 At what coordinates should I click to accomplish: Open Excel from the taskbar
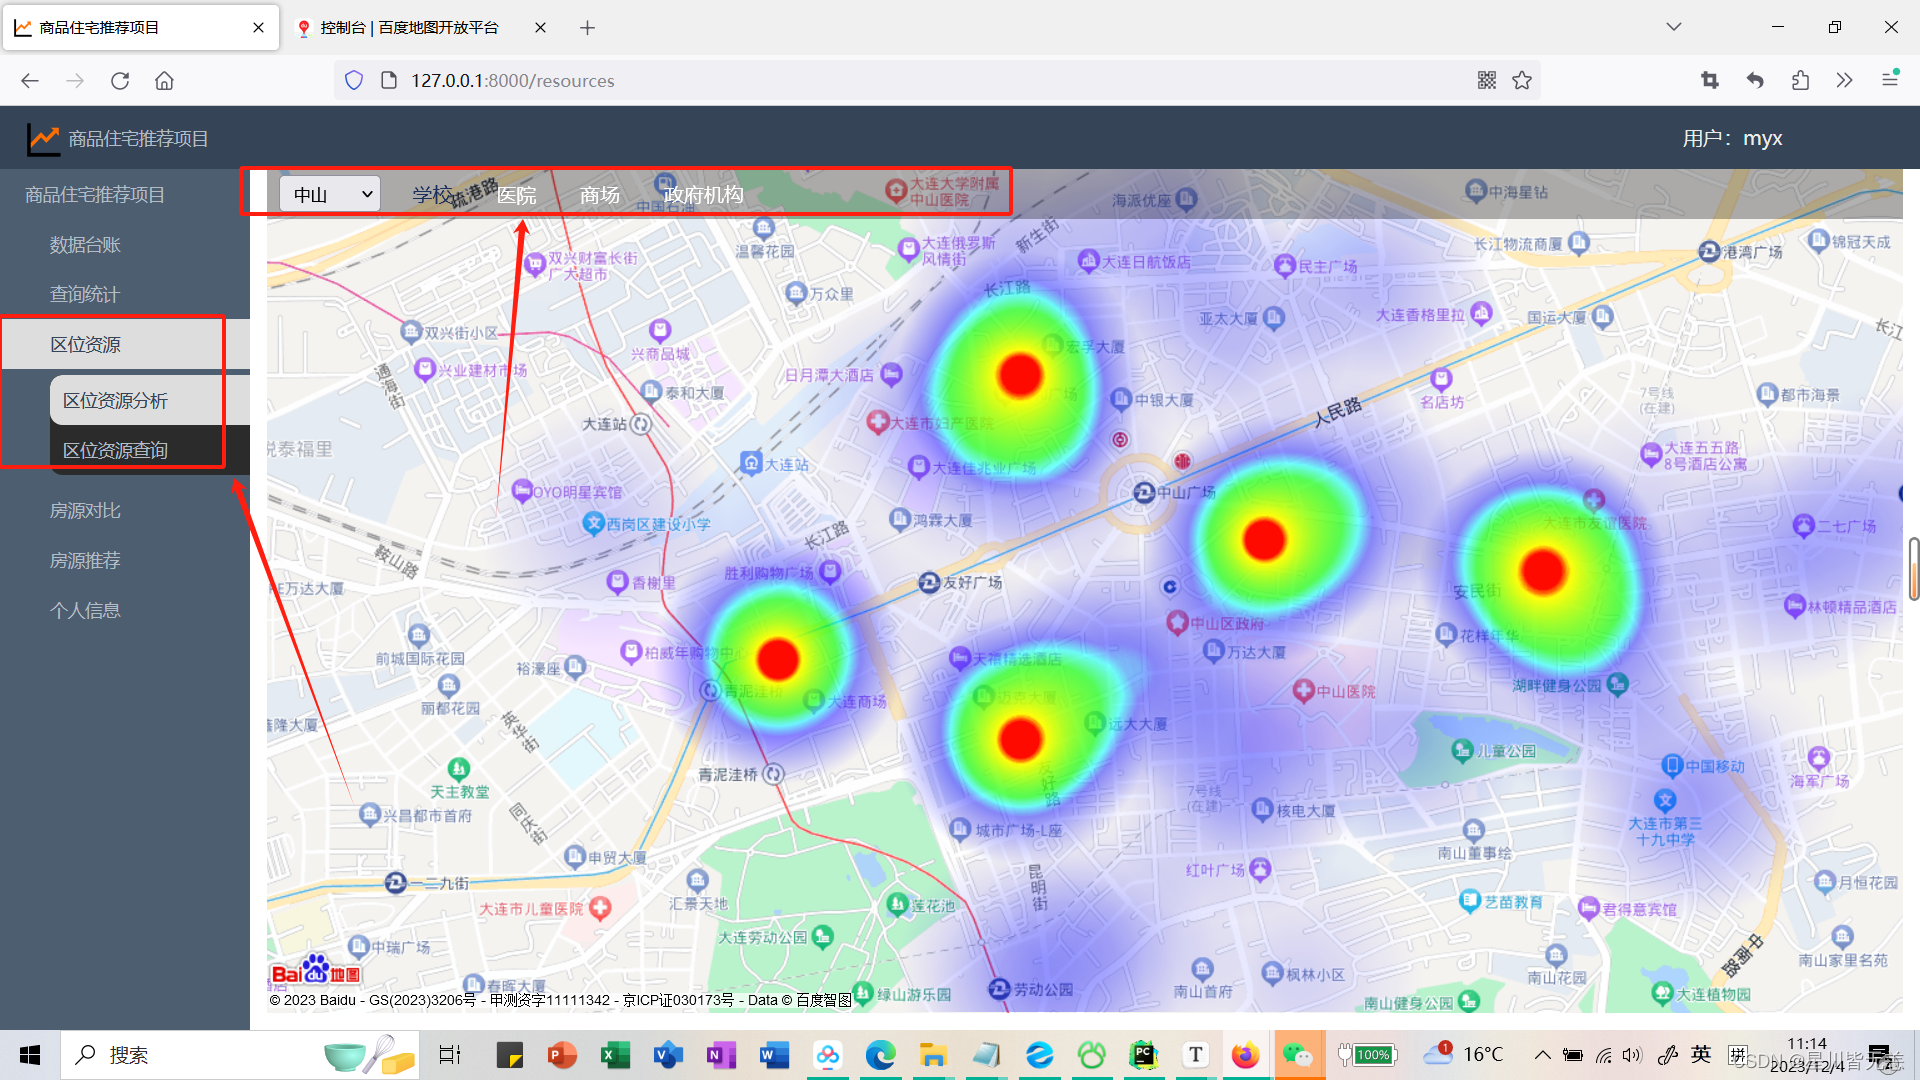click(x=614, y=1055)
